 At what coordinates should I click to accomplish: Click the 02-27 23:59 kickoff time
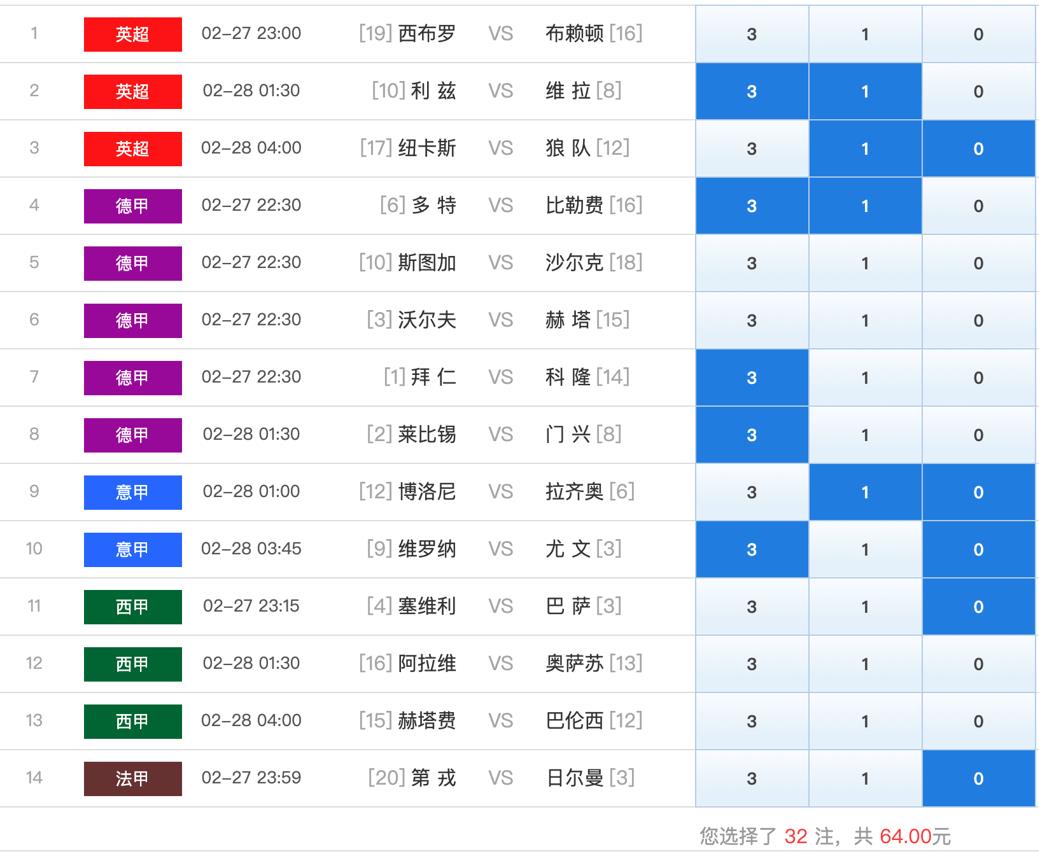(251, 778)
